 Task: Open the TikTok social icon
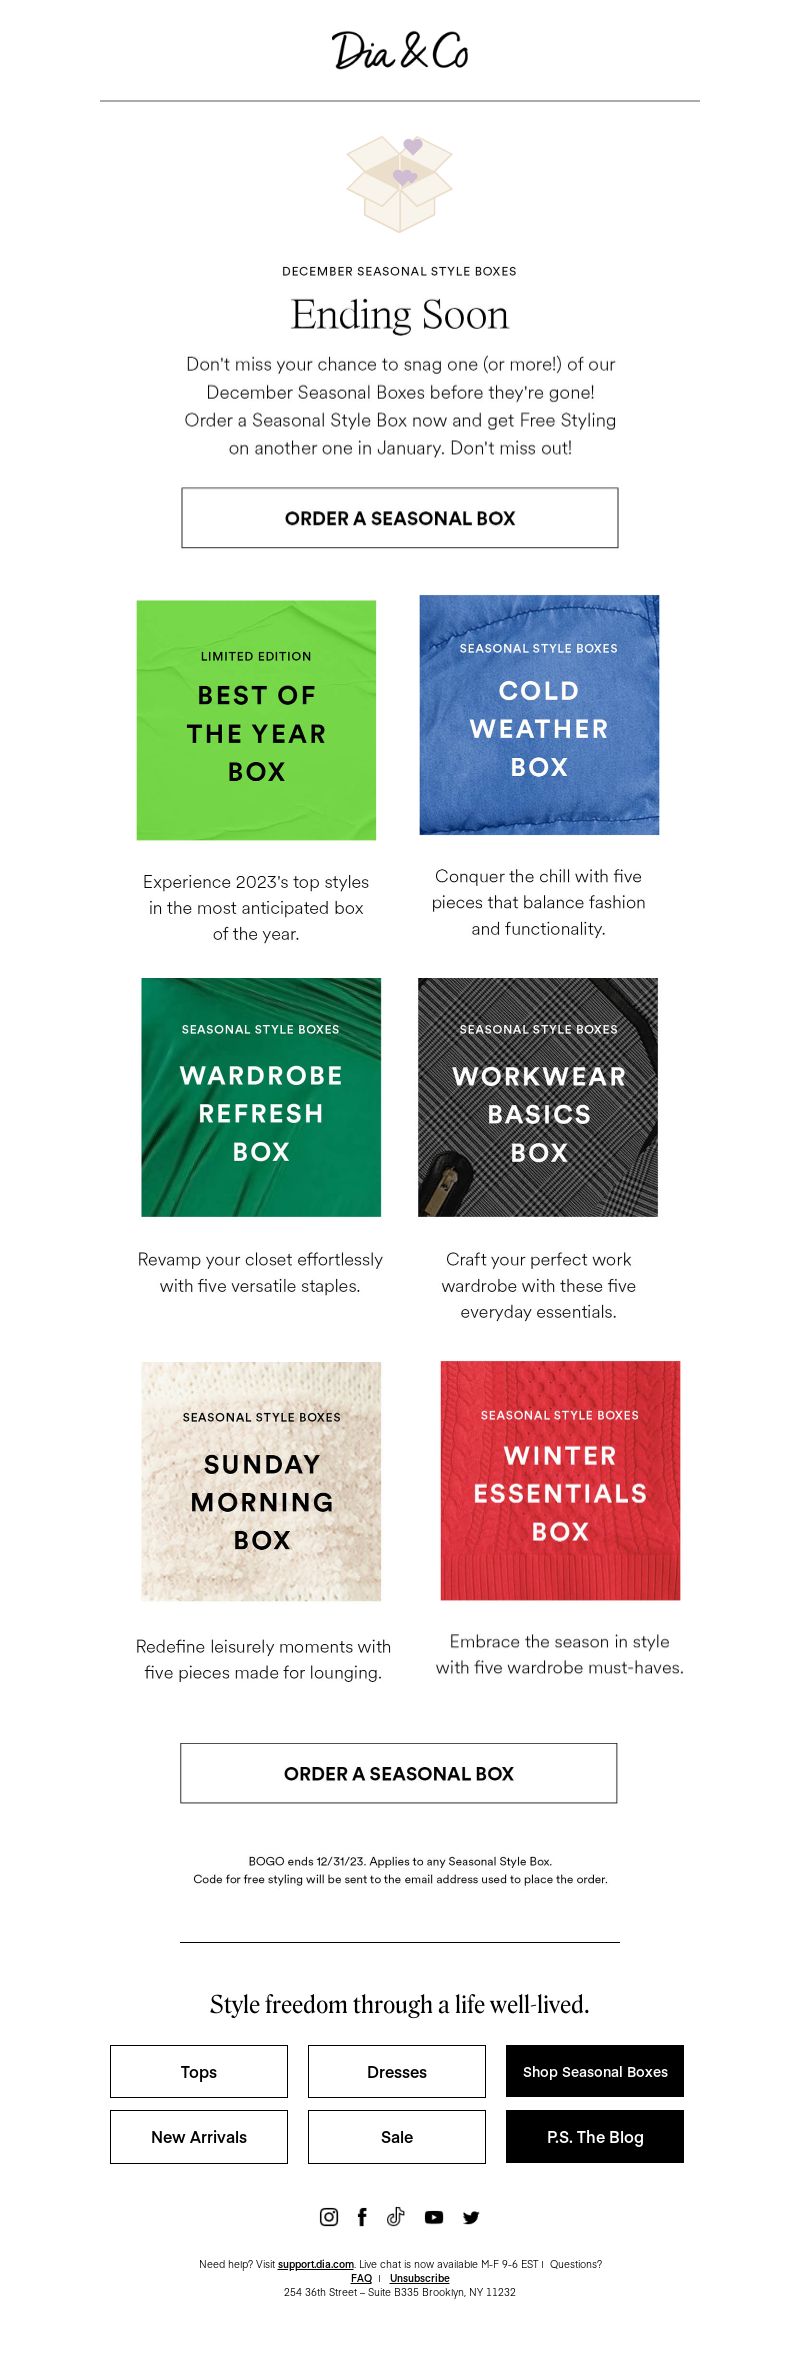pos(396,2217)
